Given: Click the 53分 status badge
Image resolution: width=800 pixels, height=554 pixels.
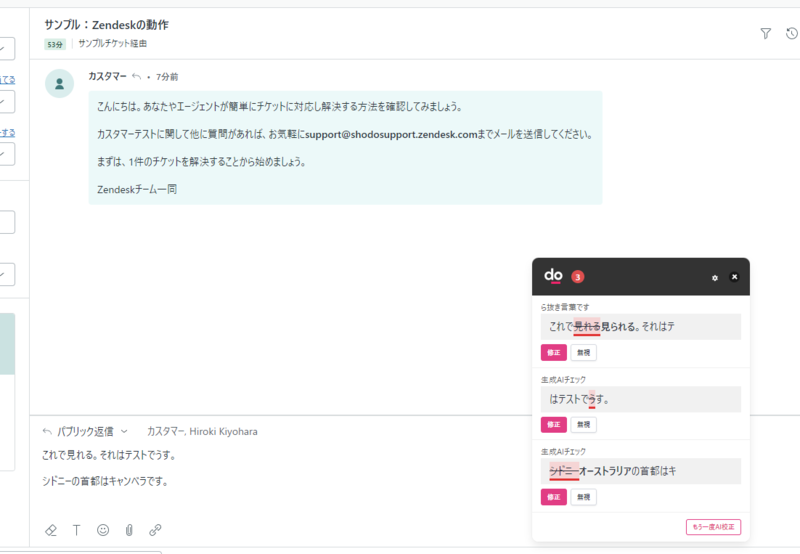Looking at the screenshot, I should point(55,44).
